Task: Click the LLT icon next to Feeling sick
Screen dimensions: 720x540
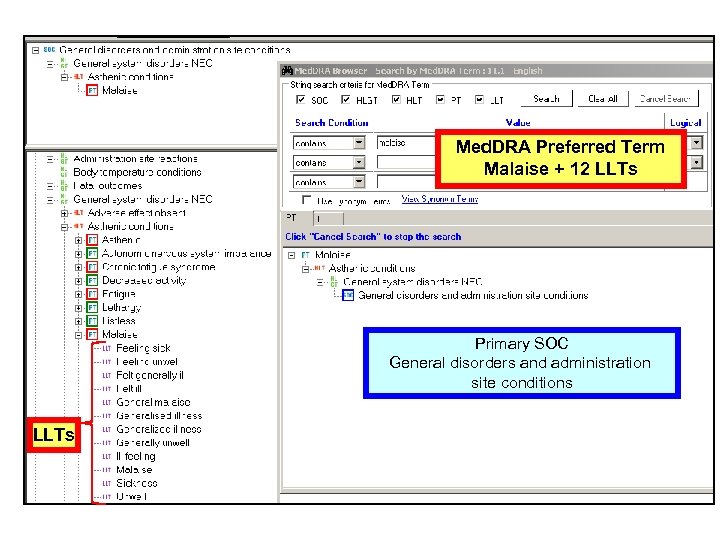Action: pyautogui.click(x=107, y=349)
